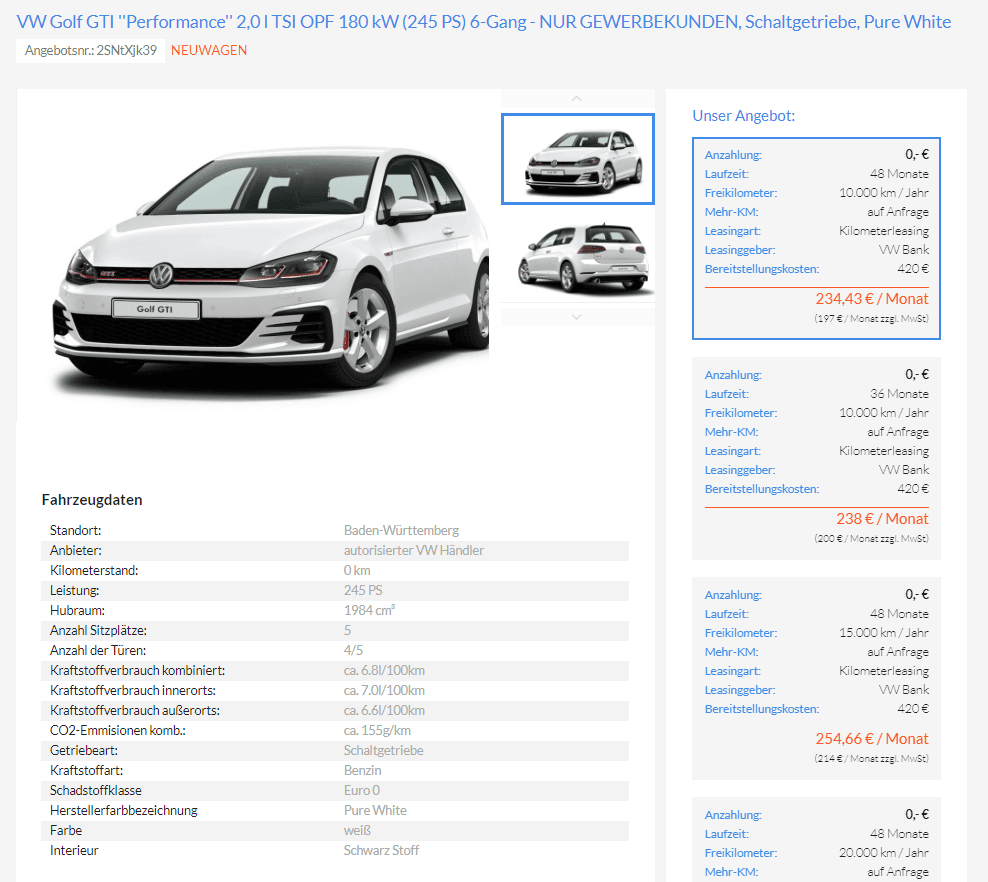Select the offer with 20.000 km / Jahr
This screenshot has height=882, width=988.
point(816,840)
